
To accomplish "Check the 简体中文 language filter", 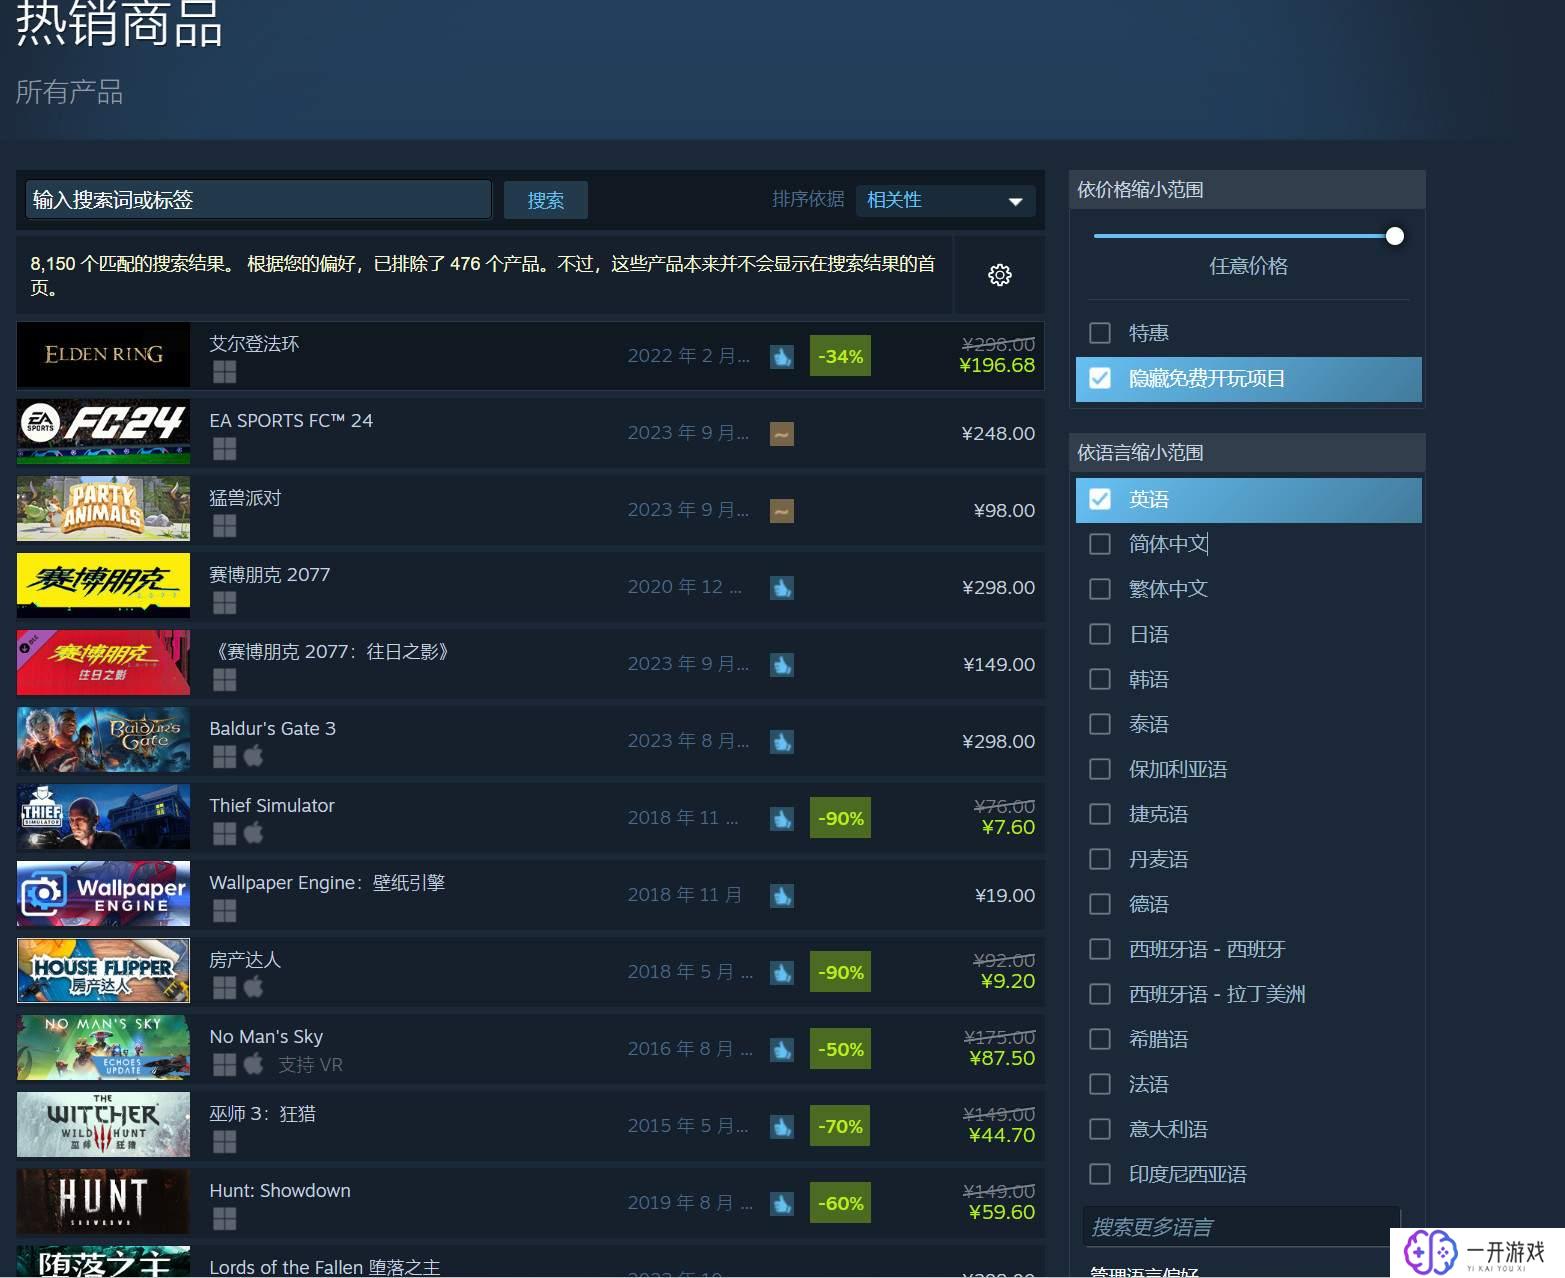I will tap(1100, 544).
